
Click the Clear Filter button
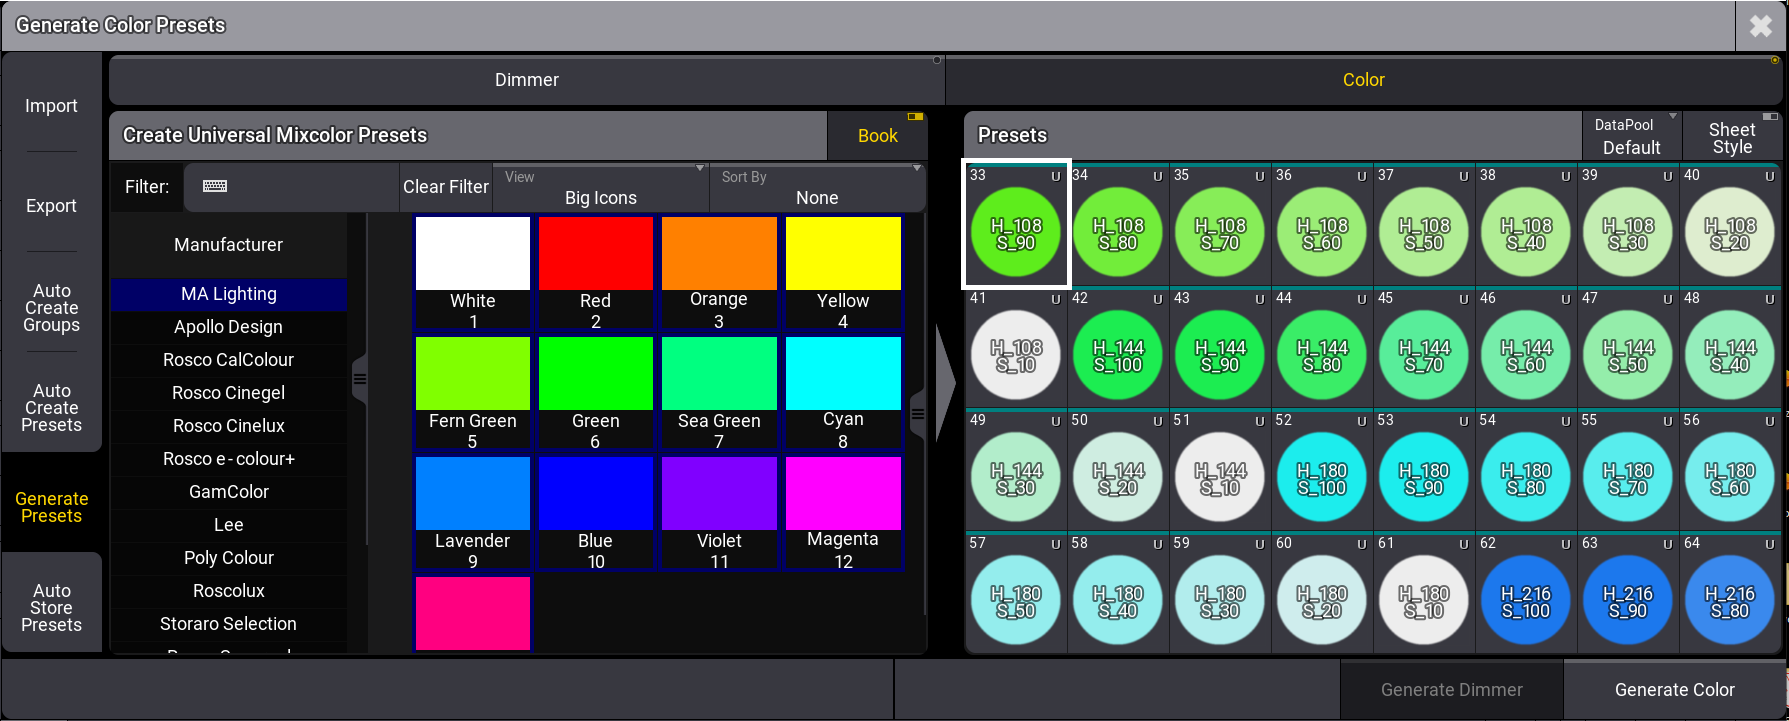coord(446,187)
